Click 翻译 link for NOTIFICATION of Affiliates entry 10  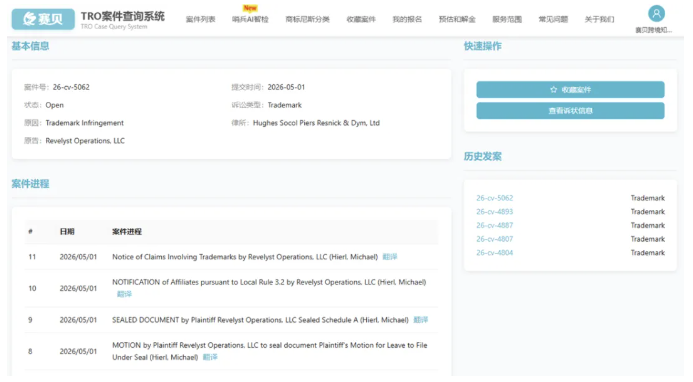124,294
